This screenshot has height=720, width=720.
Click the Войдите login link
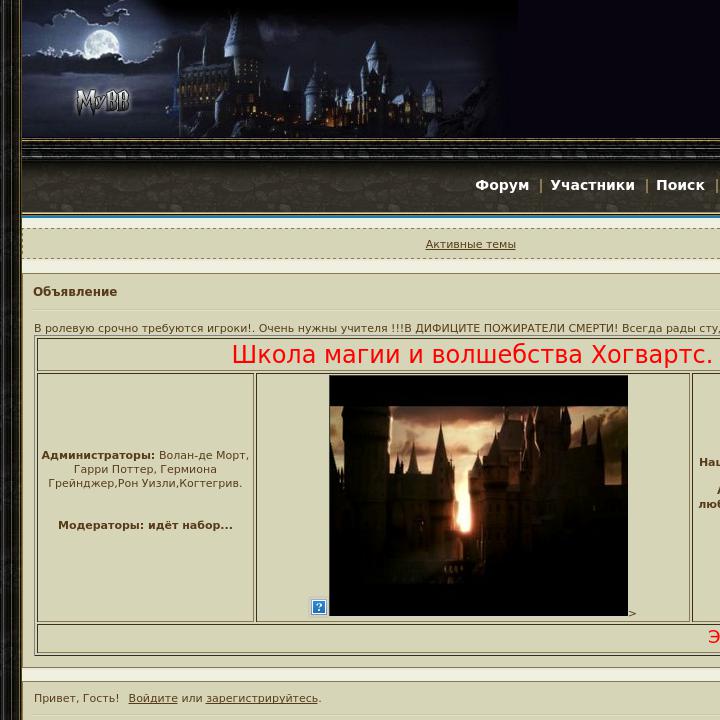[153, 698]
